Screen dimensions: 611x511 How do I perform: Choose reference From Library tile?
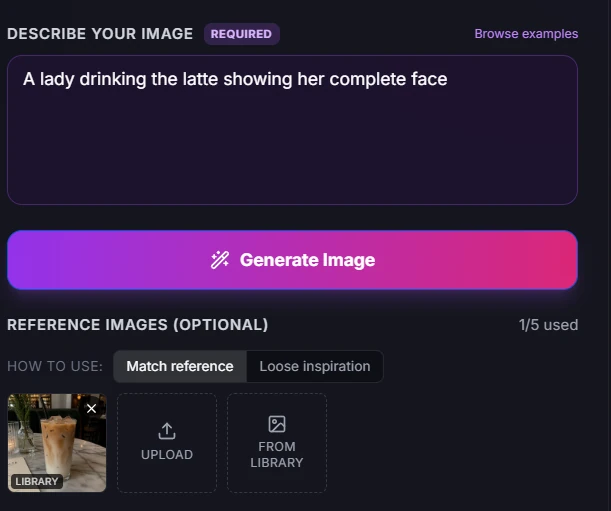pyautogui.click(x=277, y=443)
